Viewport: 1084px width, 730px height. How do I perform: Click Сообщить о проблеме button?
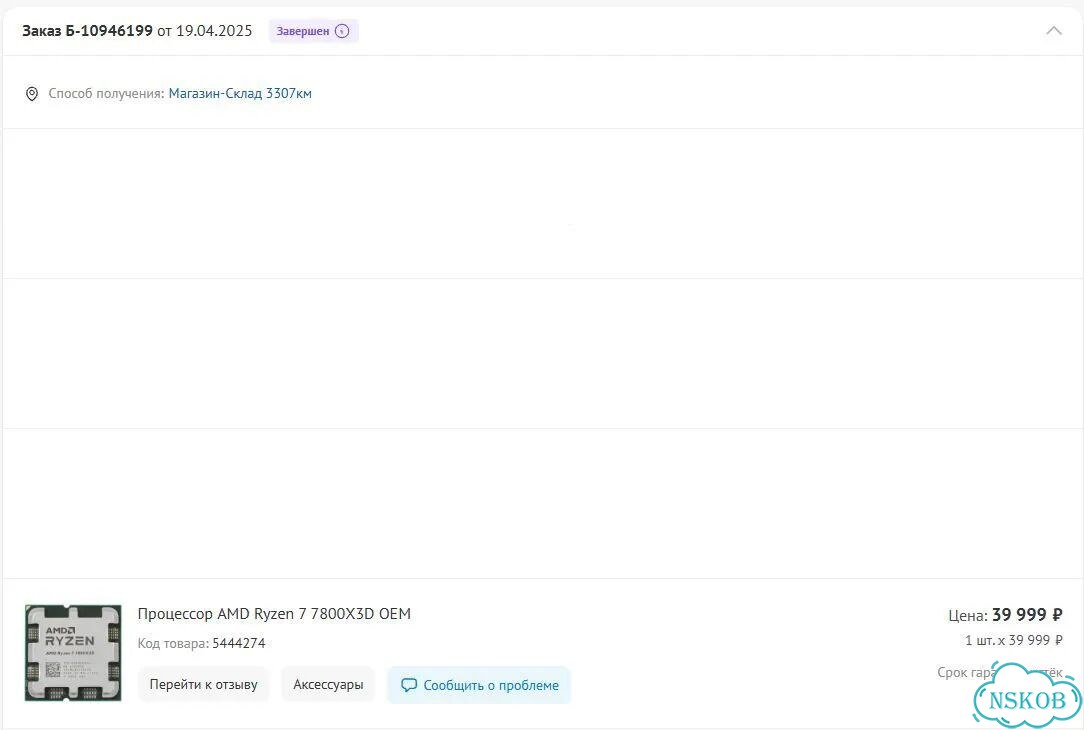click(x=479, y=685)
